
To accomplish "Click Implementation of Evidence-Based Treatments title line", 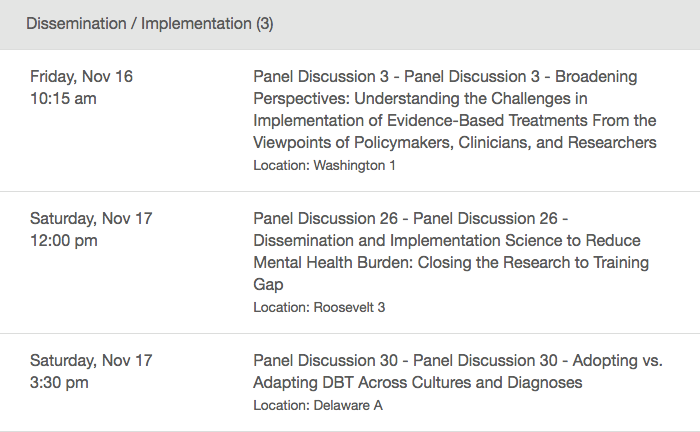I will click(x=454, y=120).
